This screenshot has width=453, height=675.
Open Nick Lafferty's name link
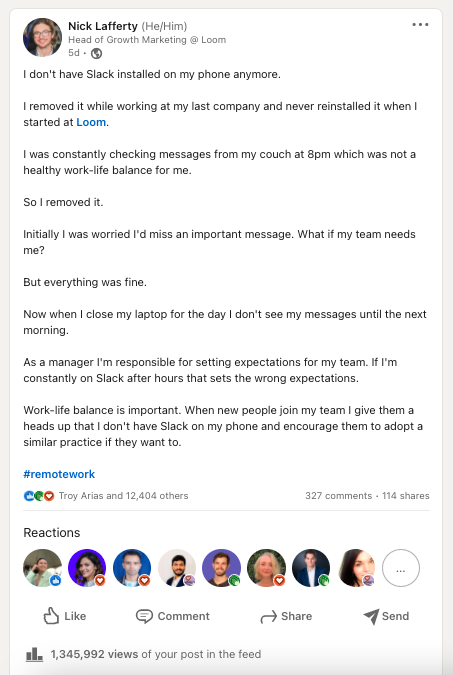pyautogui.click(x=102, y=26)
